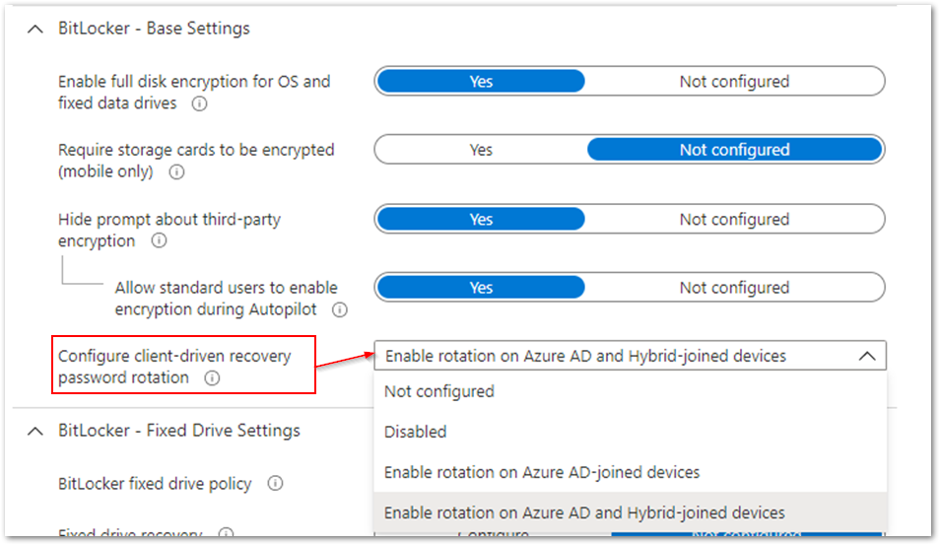Choose Not configured in rotation dropdown list
This screenshot has height=545, width=940.
coord(439,392)
